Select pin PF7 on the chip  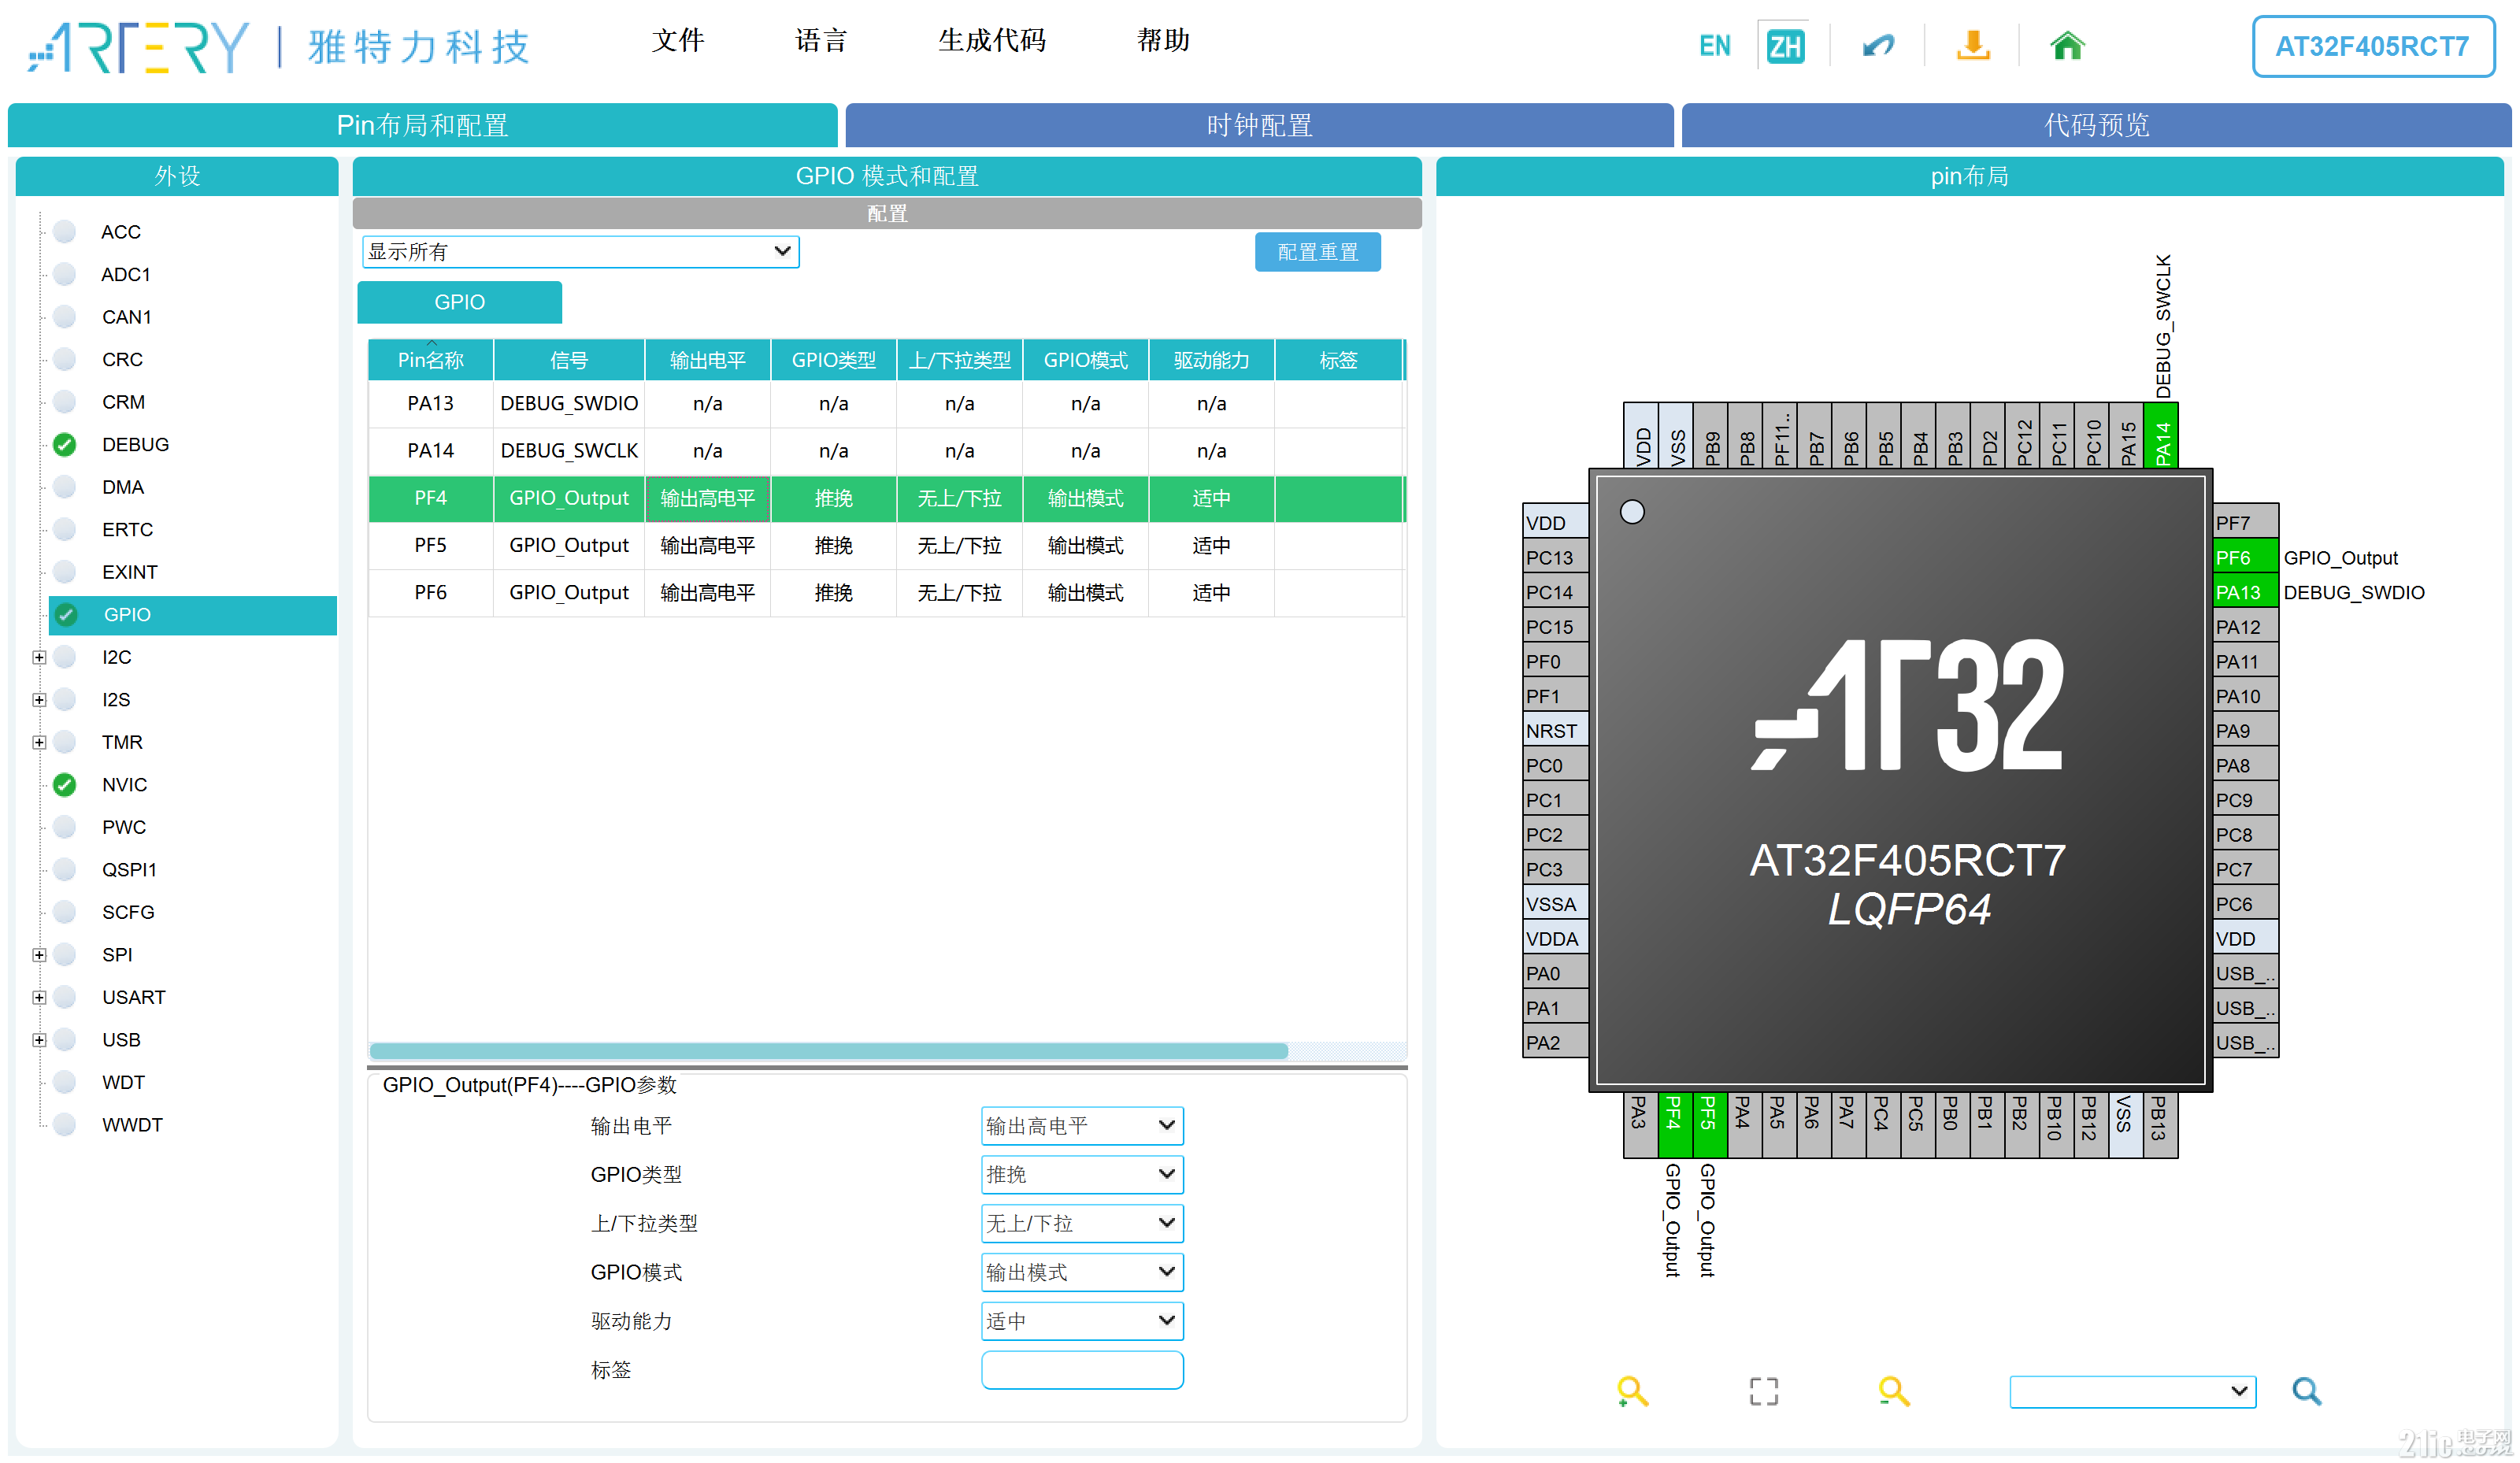2245,522
